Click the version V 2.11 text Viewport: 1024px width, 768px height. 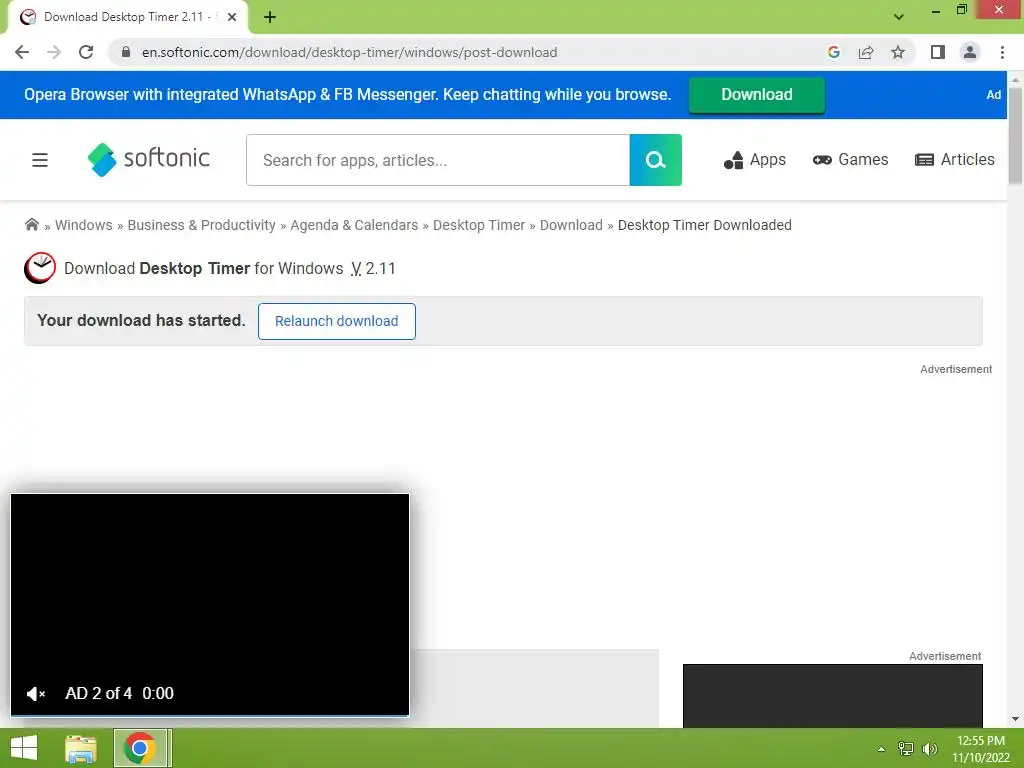click(x=373, y=268)
